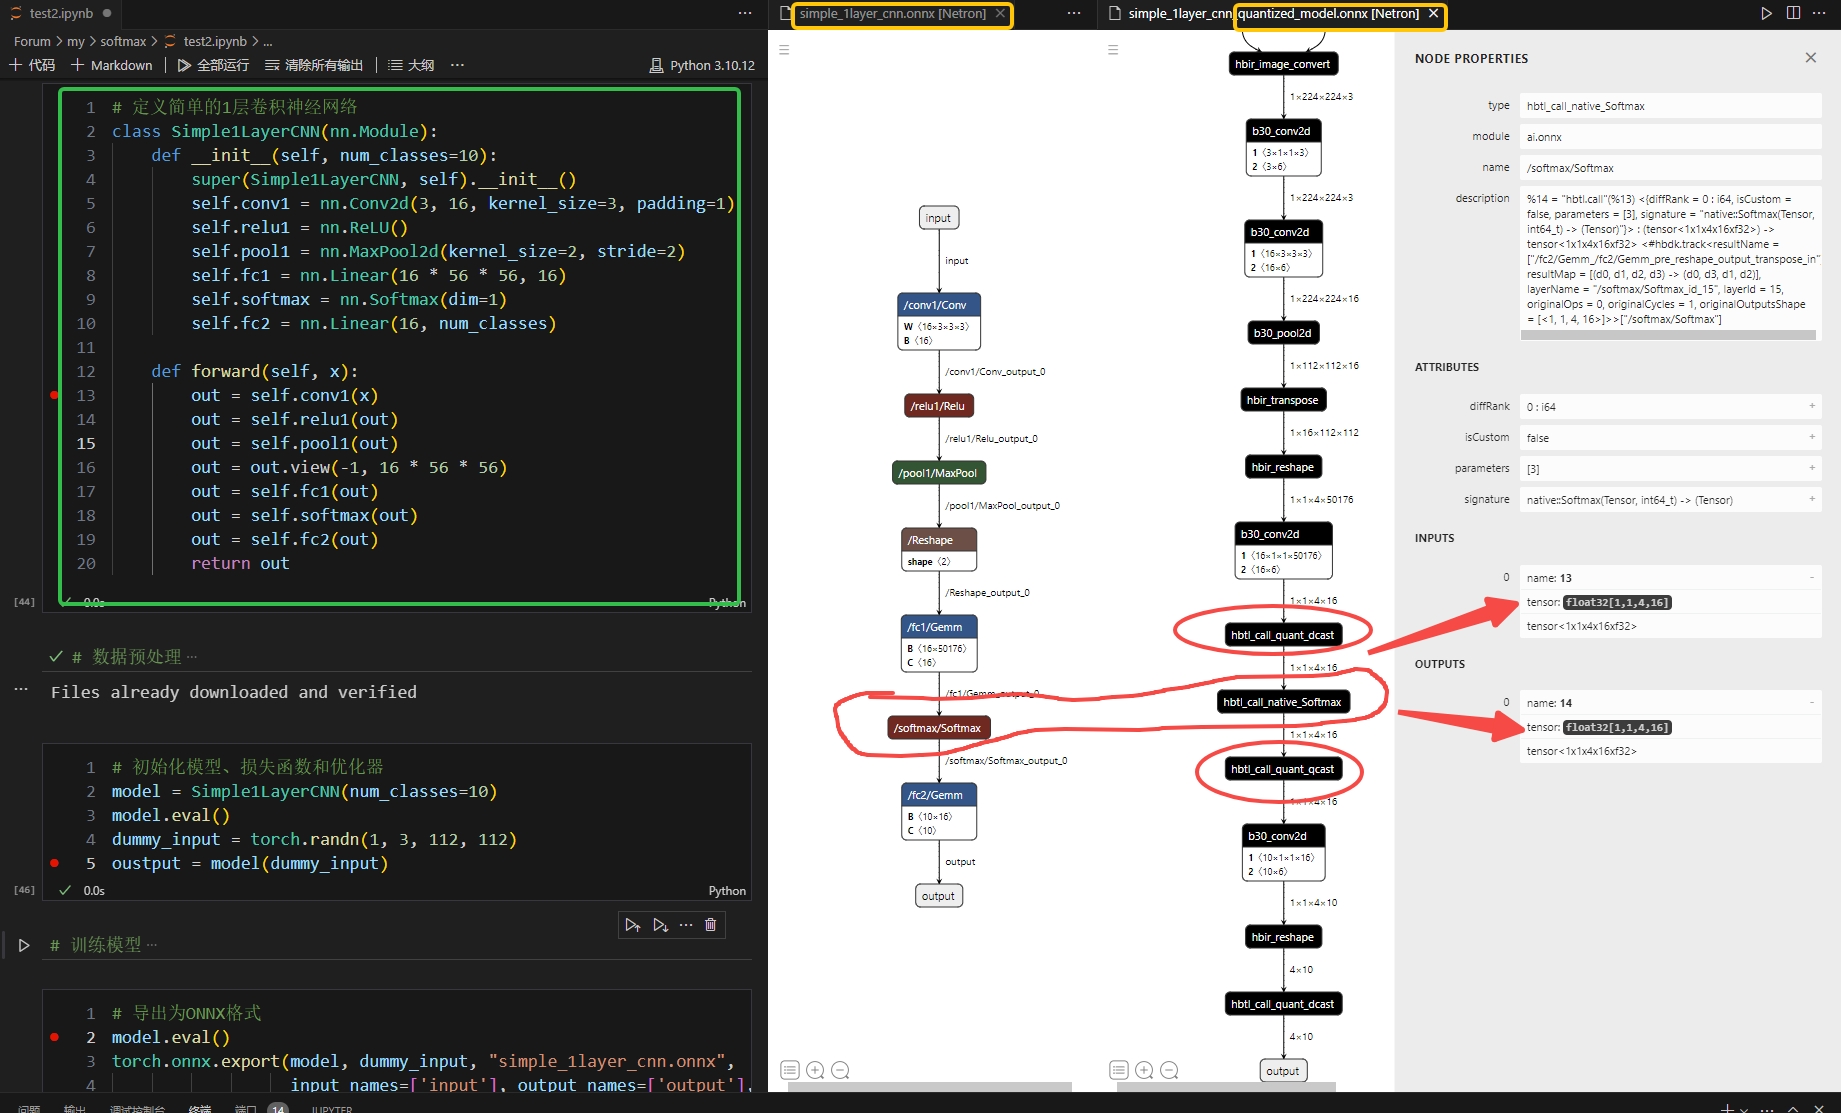Run the 训练模型 cell with play button
The width and height of the screenshot is (1841, 1113).
click(x=24, y=945)
